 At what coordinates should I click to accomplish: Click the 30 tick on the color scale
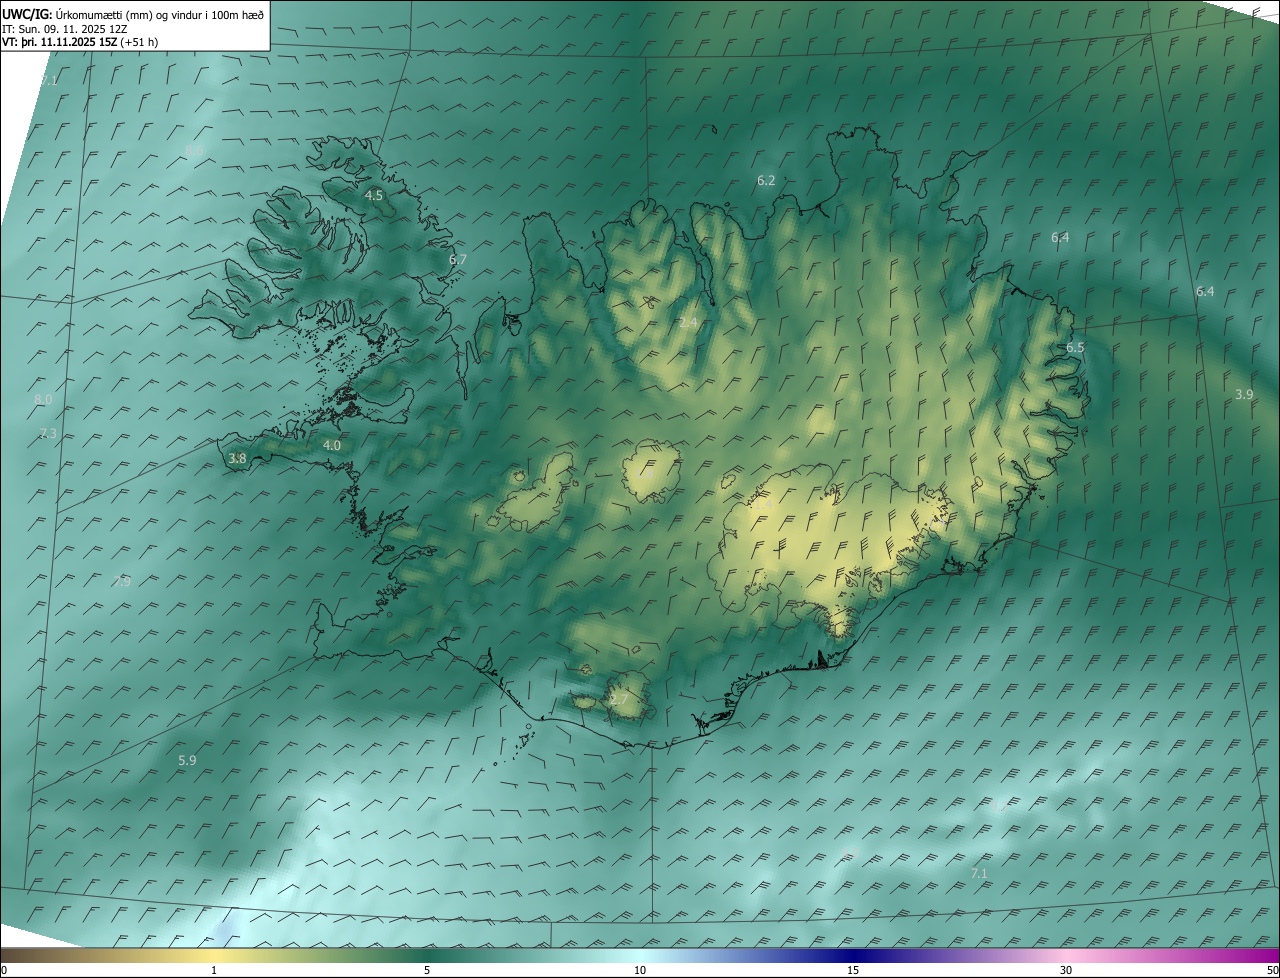[x=1066, y=970]
